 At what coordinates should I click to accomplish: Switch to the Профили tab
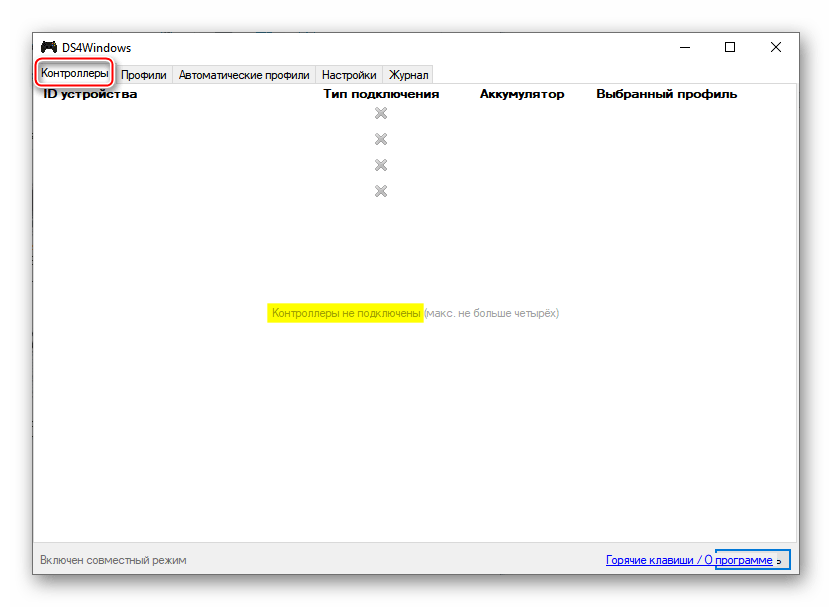(x=143, y=75)
